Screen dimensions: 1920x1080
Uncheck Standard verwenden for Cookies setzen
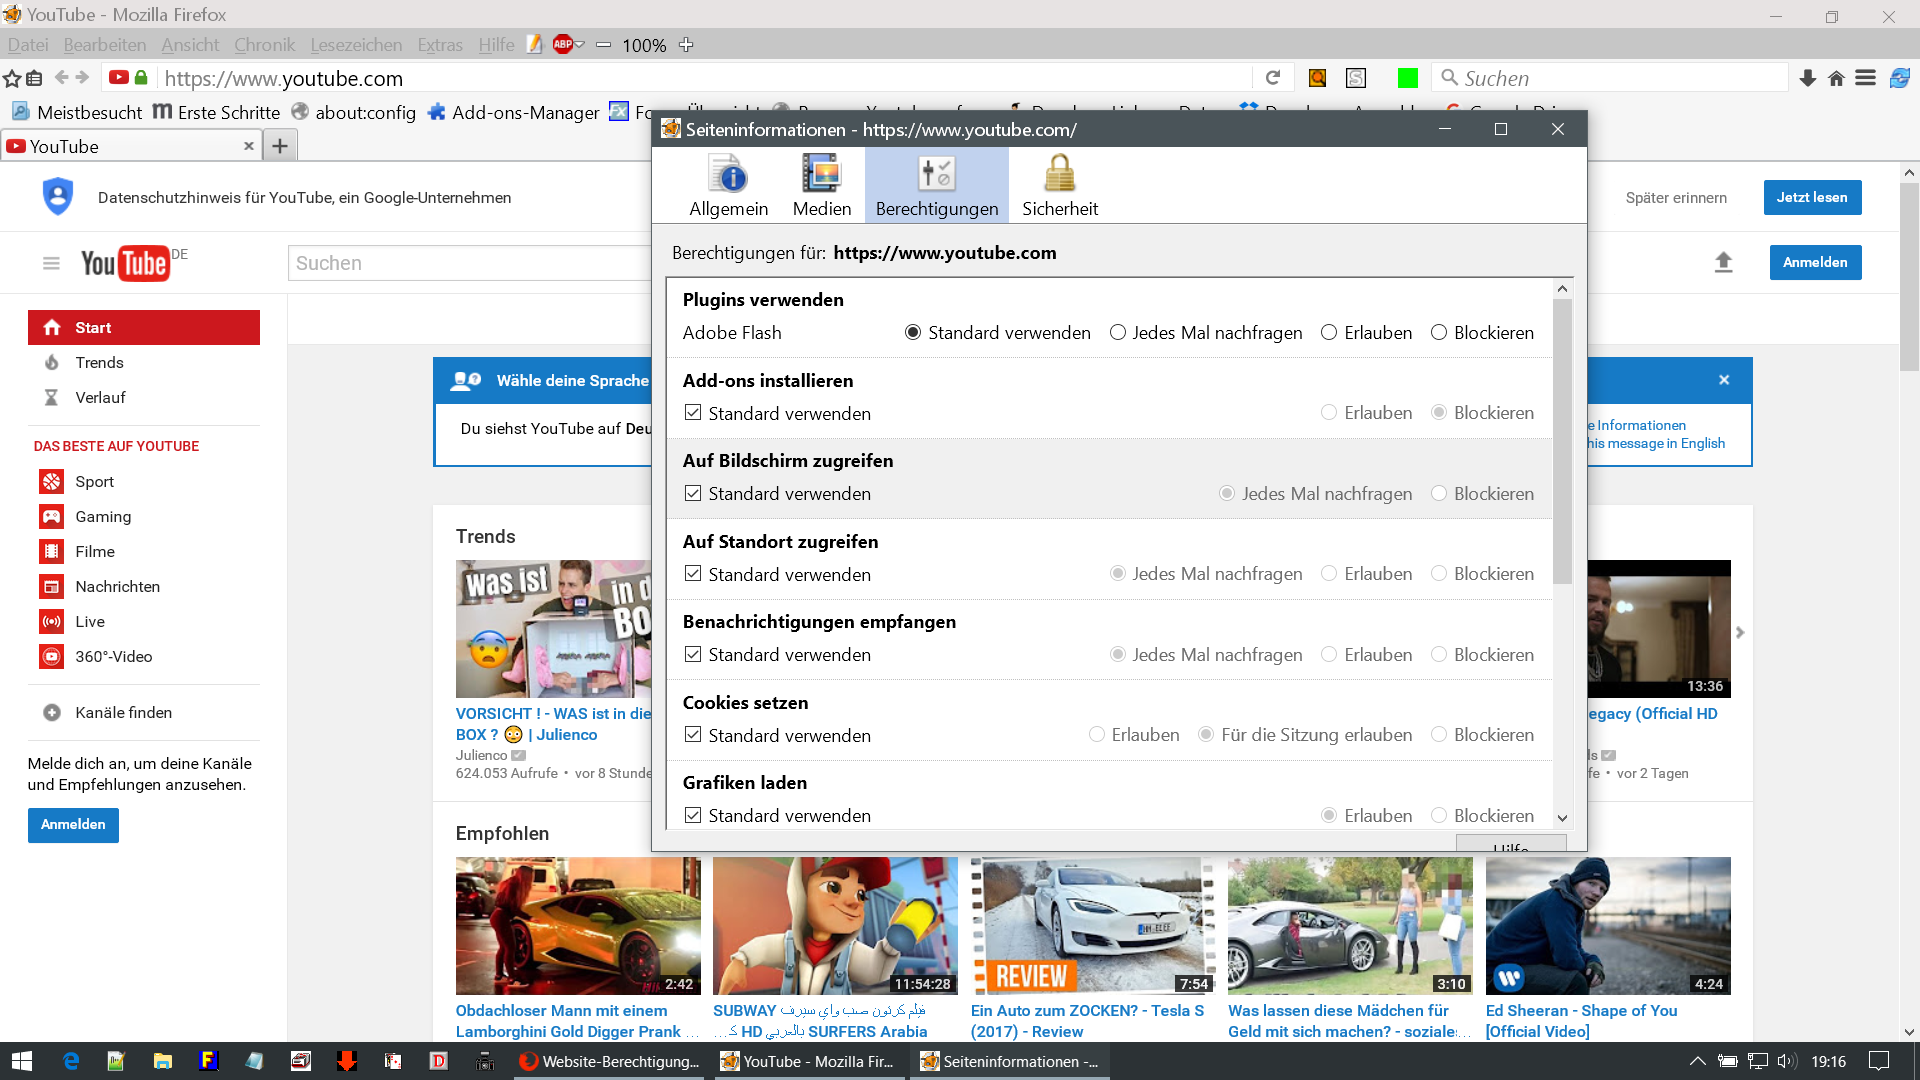pos(693,735)
